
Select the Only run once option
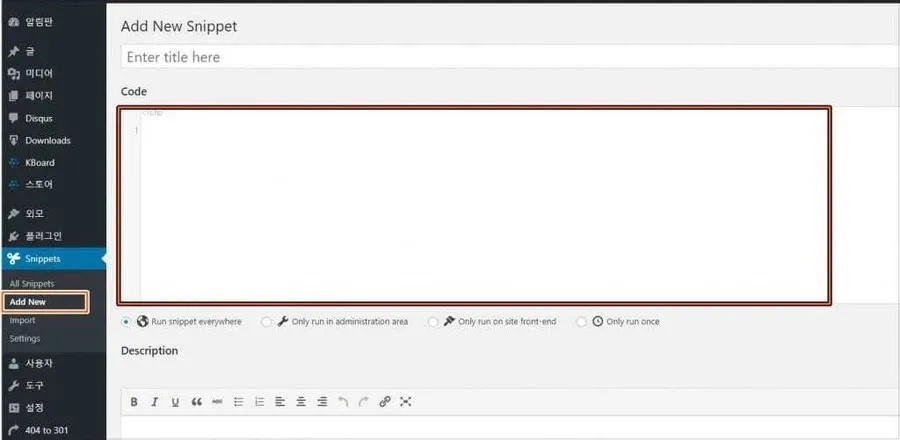pos(582,322)
